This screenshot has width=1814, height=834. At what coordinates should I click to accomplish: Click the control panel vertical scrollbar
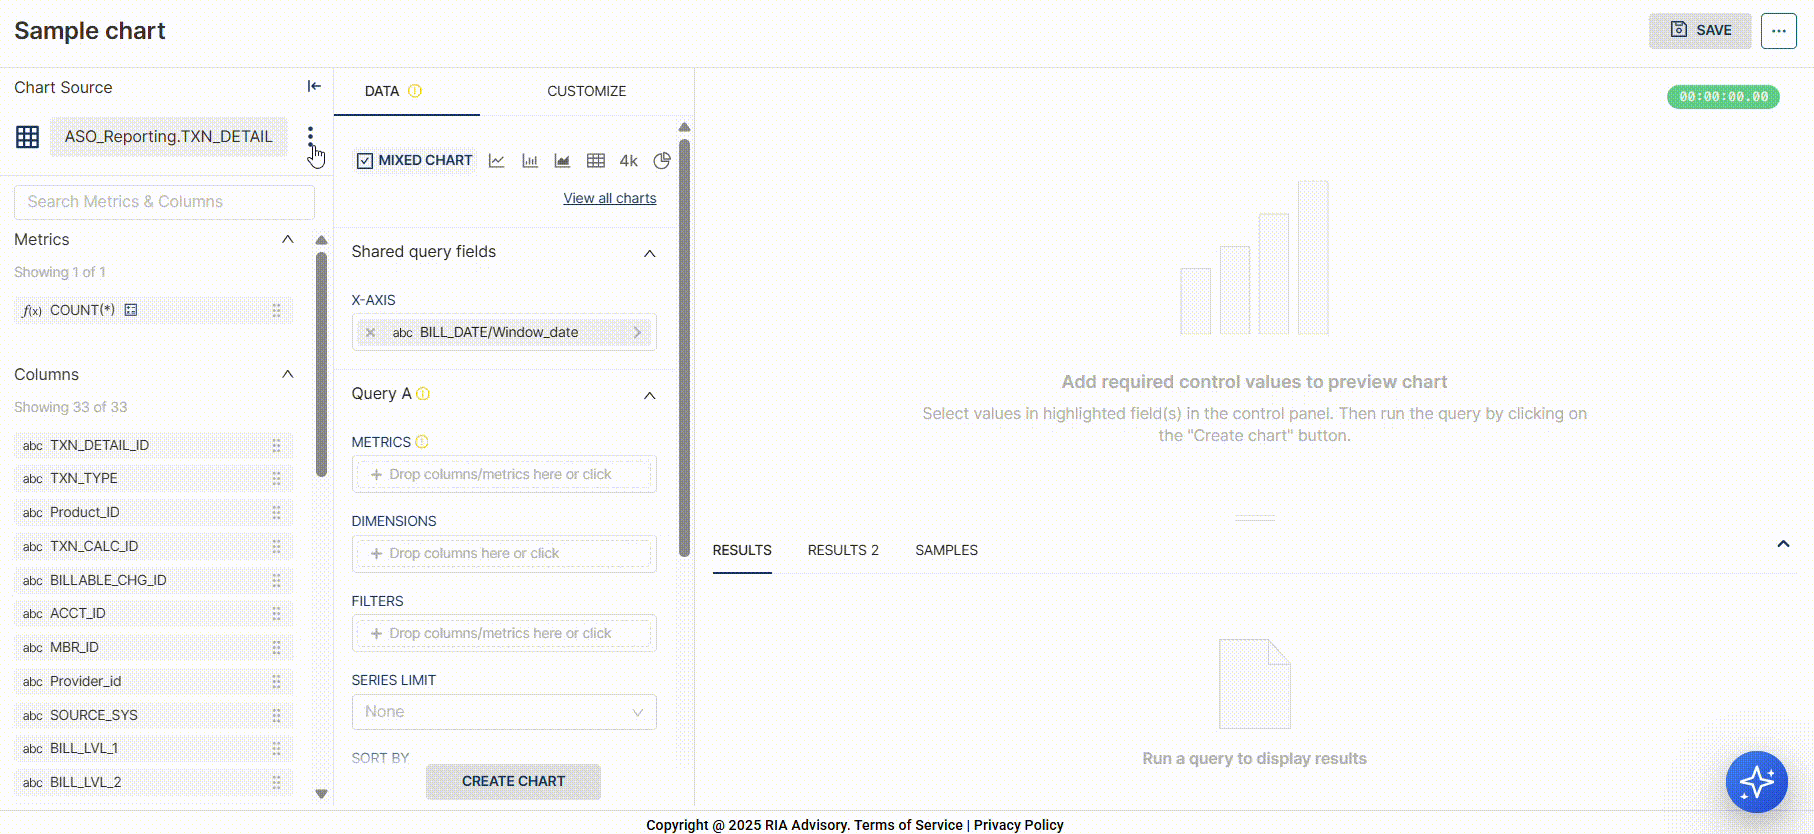(684, 340)
